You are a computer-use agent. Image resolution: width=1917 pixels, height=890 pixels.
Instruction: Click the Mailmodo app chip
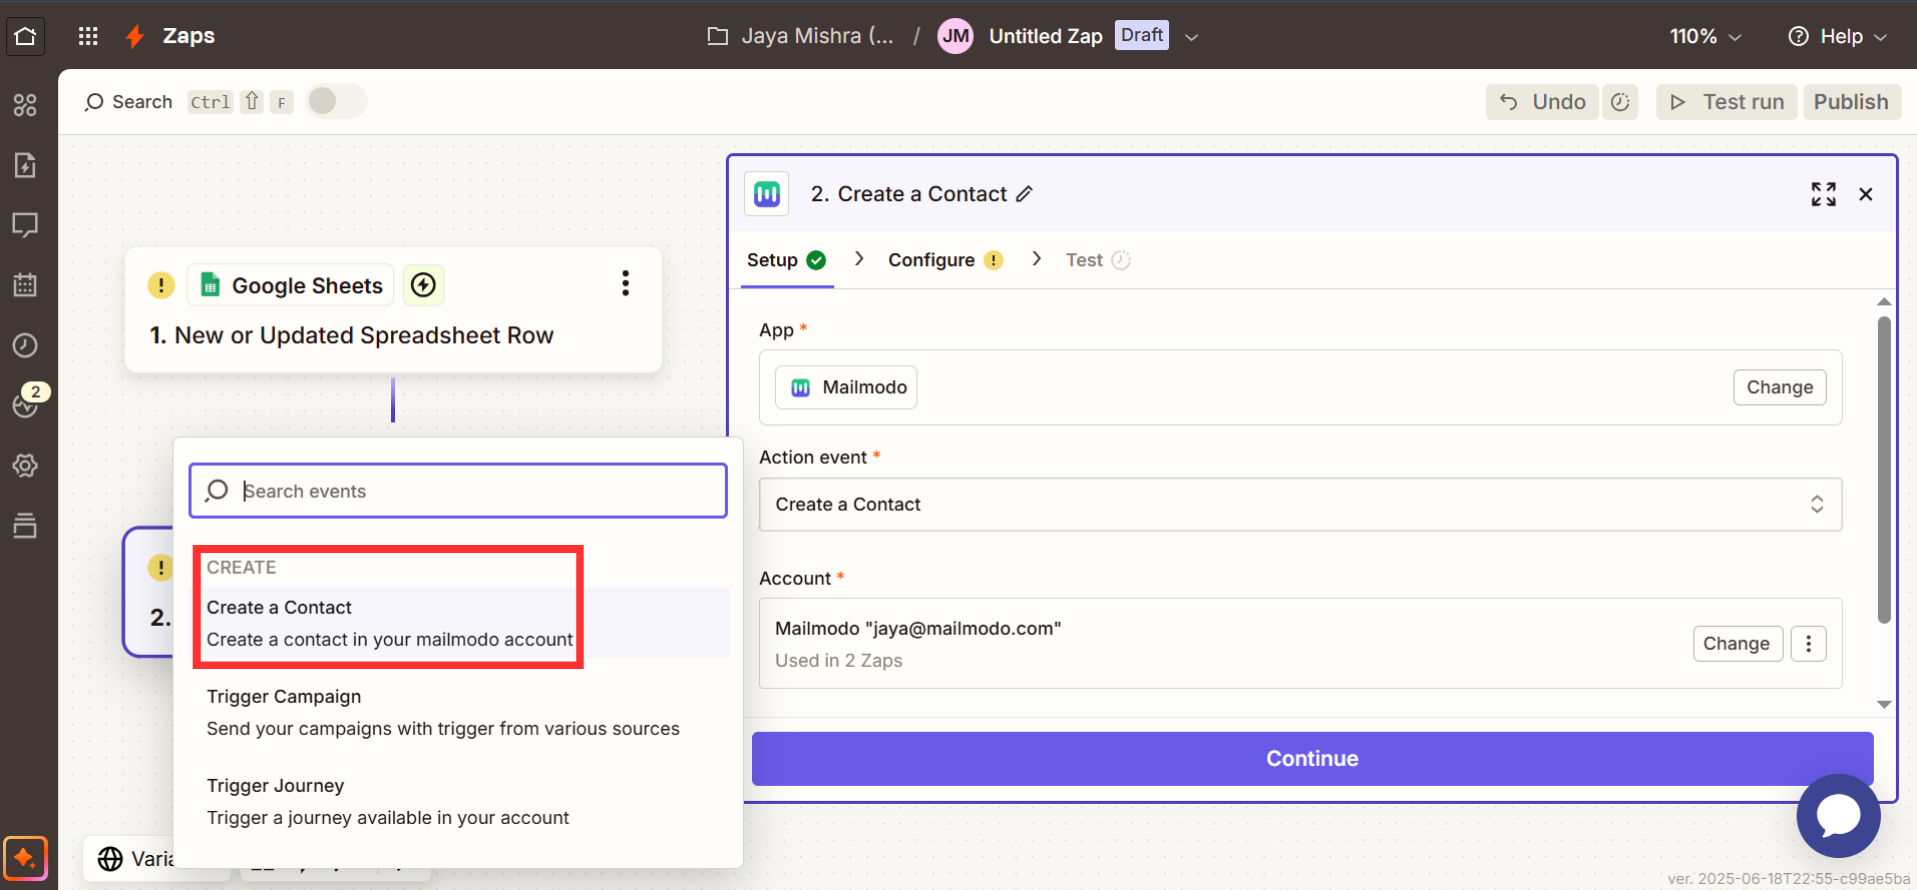tap(846, 387)
